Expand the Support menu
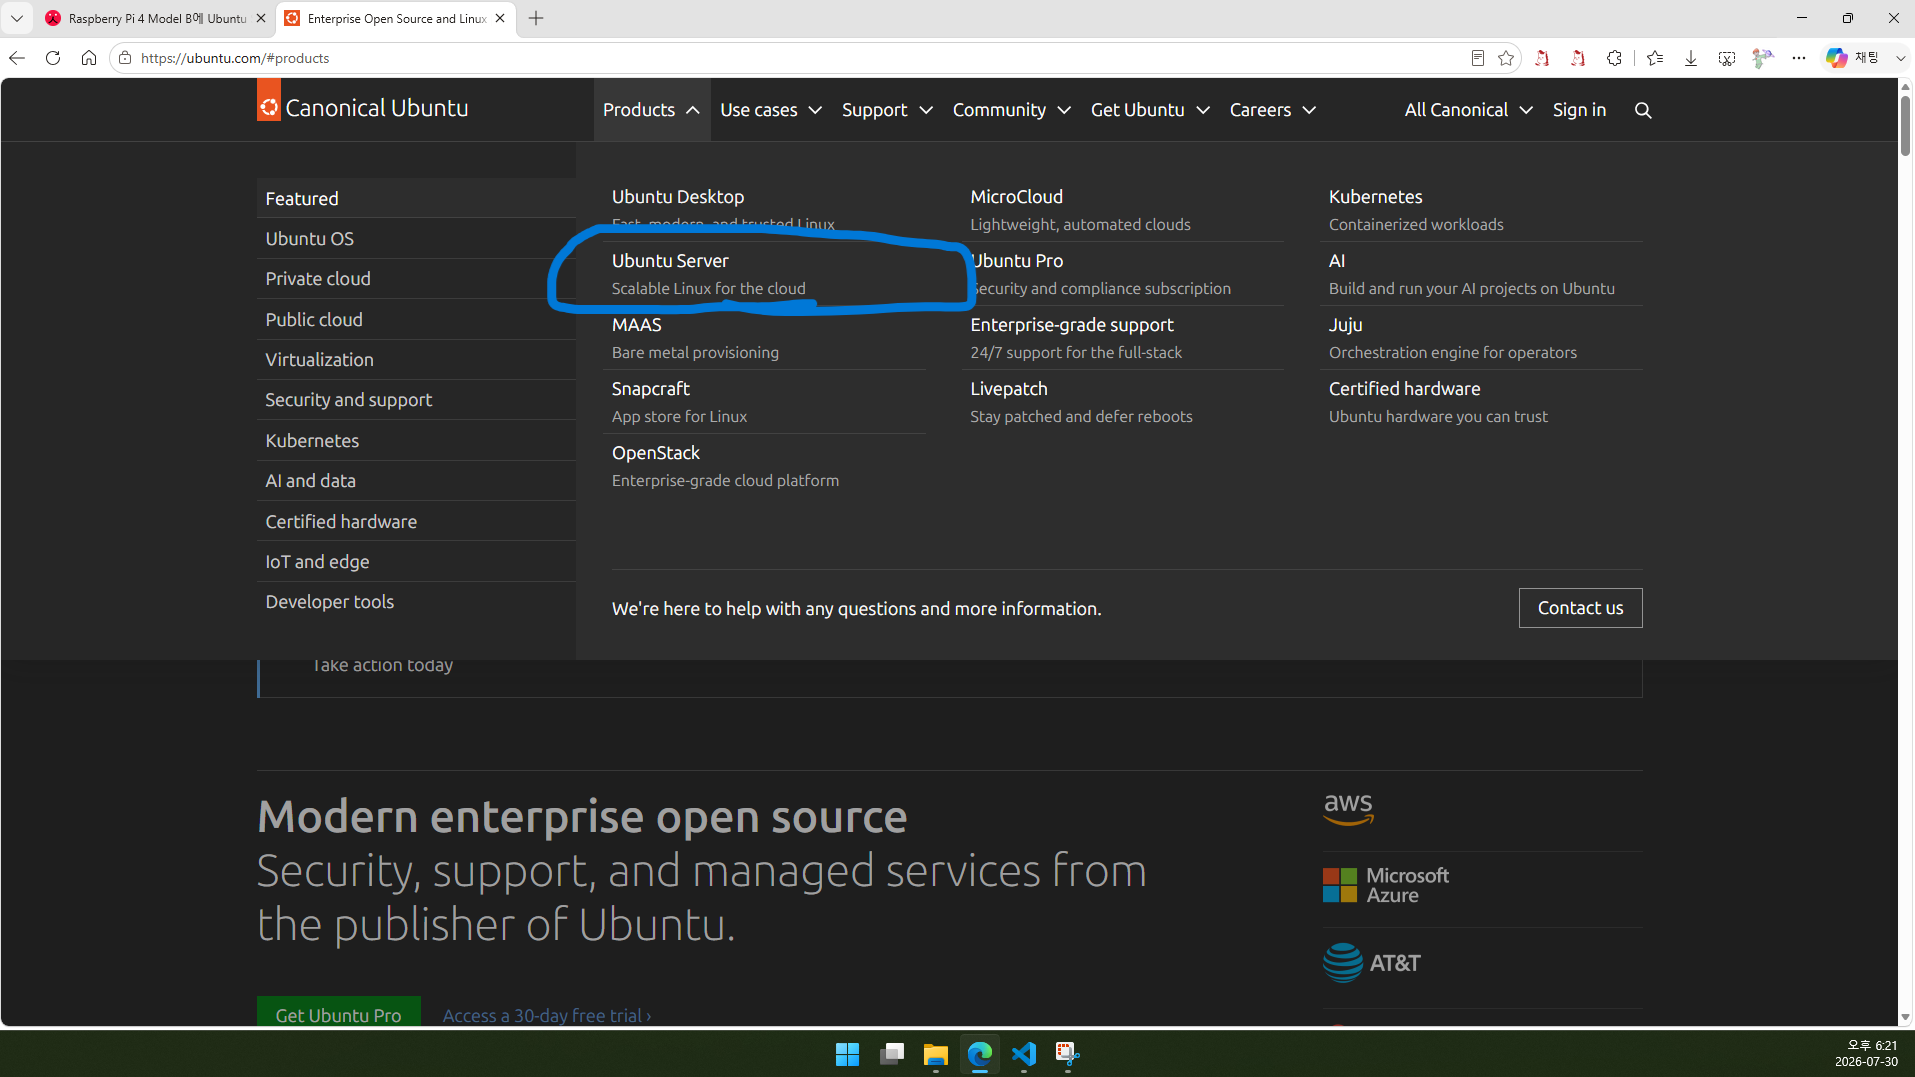 [887, 110]
